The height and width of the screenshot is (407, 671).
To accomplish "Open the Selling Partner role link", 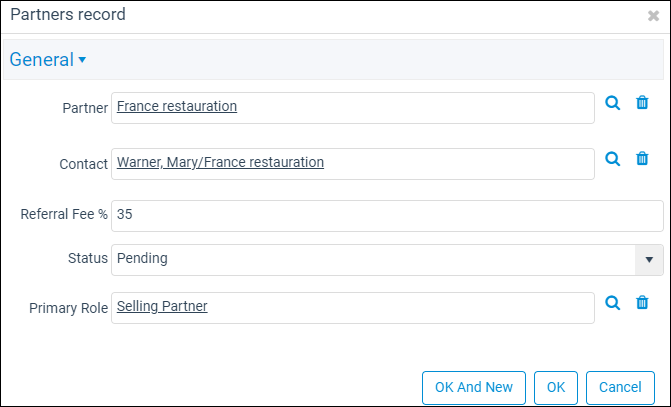I will [x=162, y=306].
